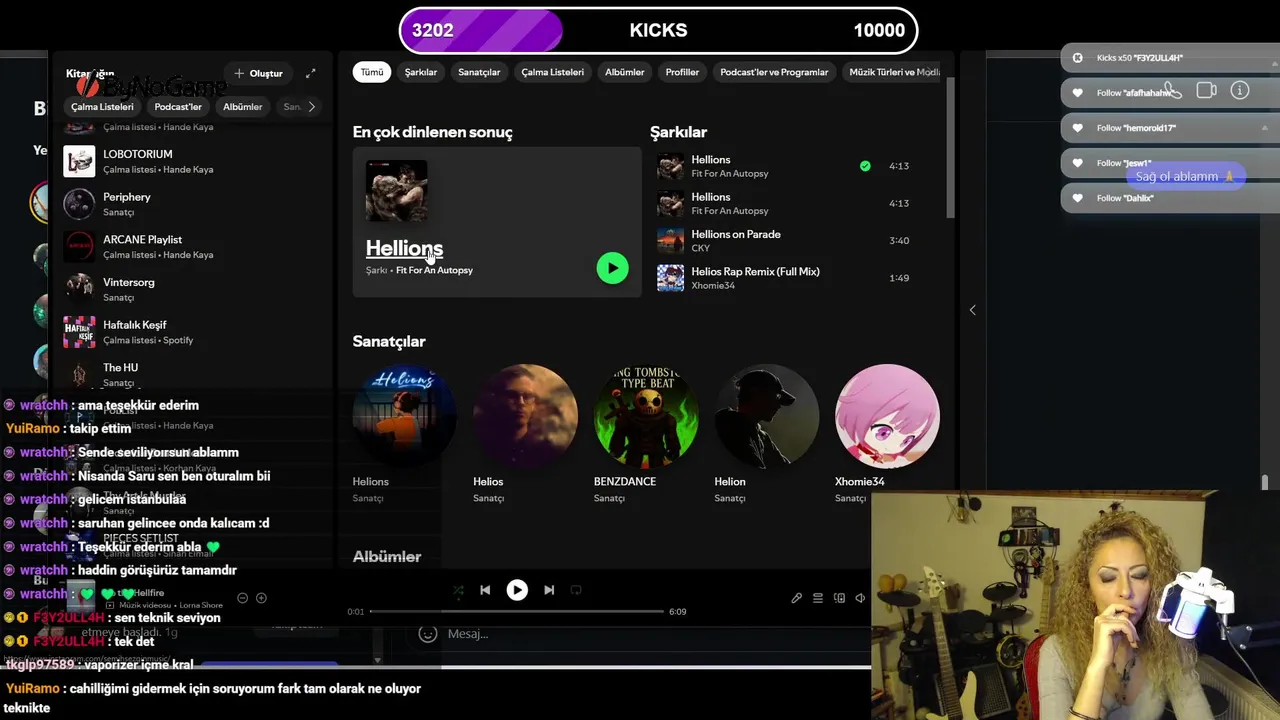The height and width of the screenshot is (720, 1280).
Task: Switch to Çalma Listeleri search filter
Action: point(552,72)
